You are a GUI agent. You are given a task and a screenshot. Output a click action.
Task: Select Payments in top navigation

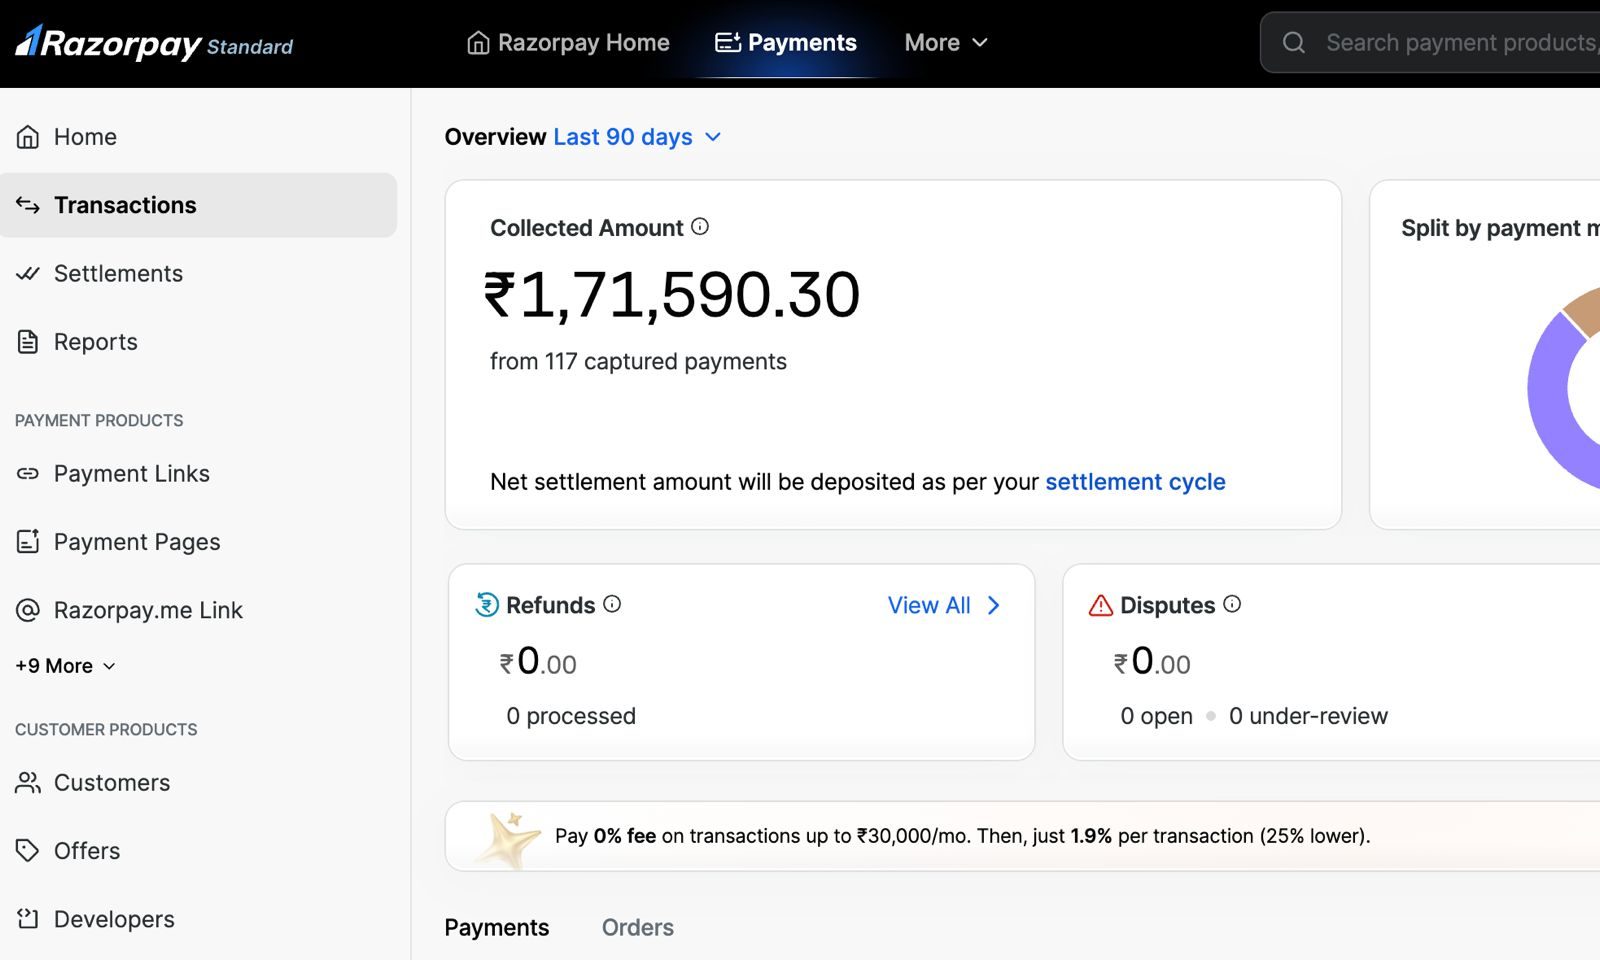pos(786,43)
